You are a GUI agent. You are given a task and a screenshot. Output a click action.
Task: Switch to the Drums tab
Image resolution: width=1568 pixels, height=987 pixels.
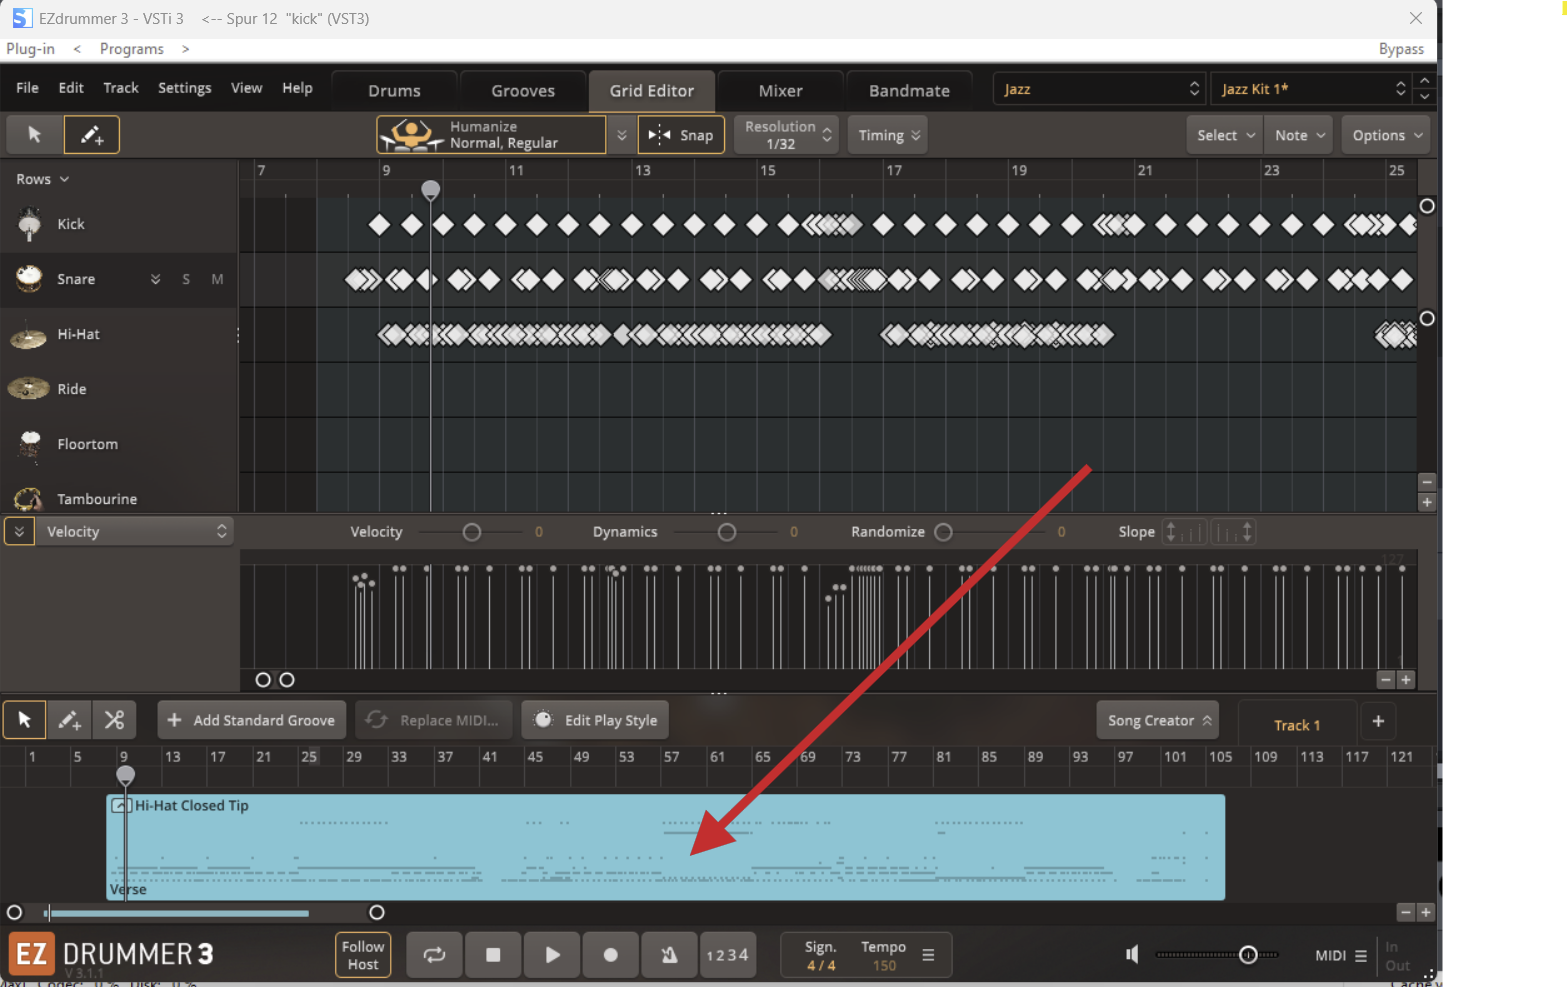coord(394,91)
